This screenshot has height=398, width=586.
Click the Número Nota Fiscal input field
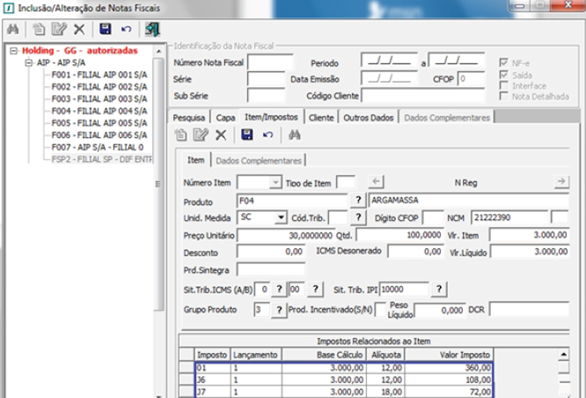click(271, 62)
